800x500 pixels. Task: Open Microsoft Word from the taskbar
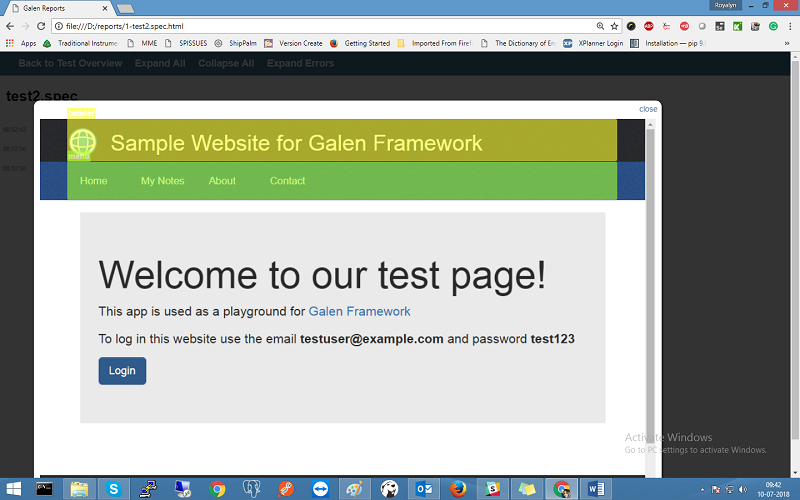[x=596, y=489]
